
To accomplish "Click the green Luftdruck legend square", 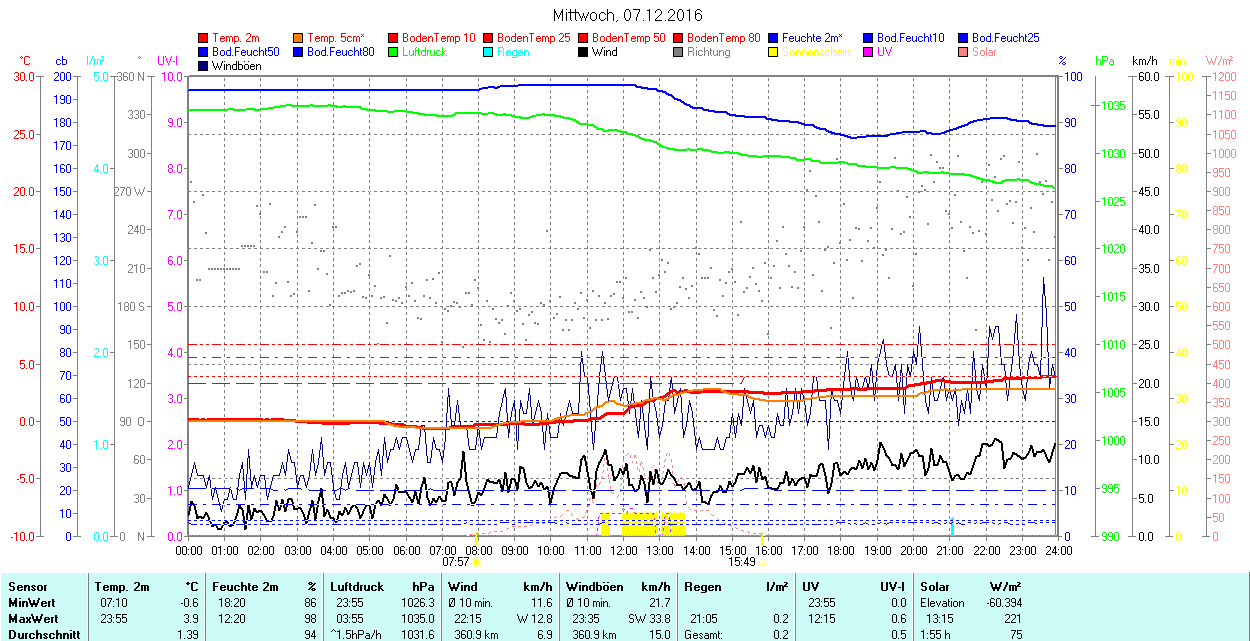I will (394, 52).
